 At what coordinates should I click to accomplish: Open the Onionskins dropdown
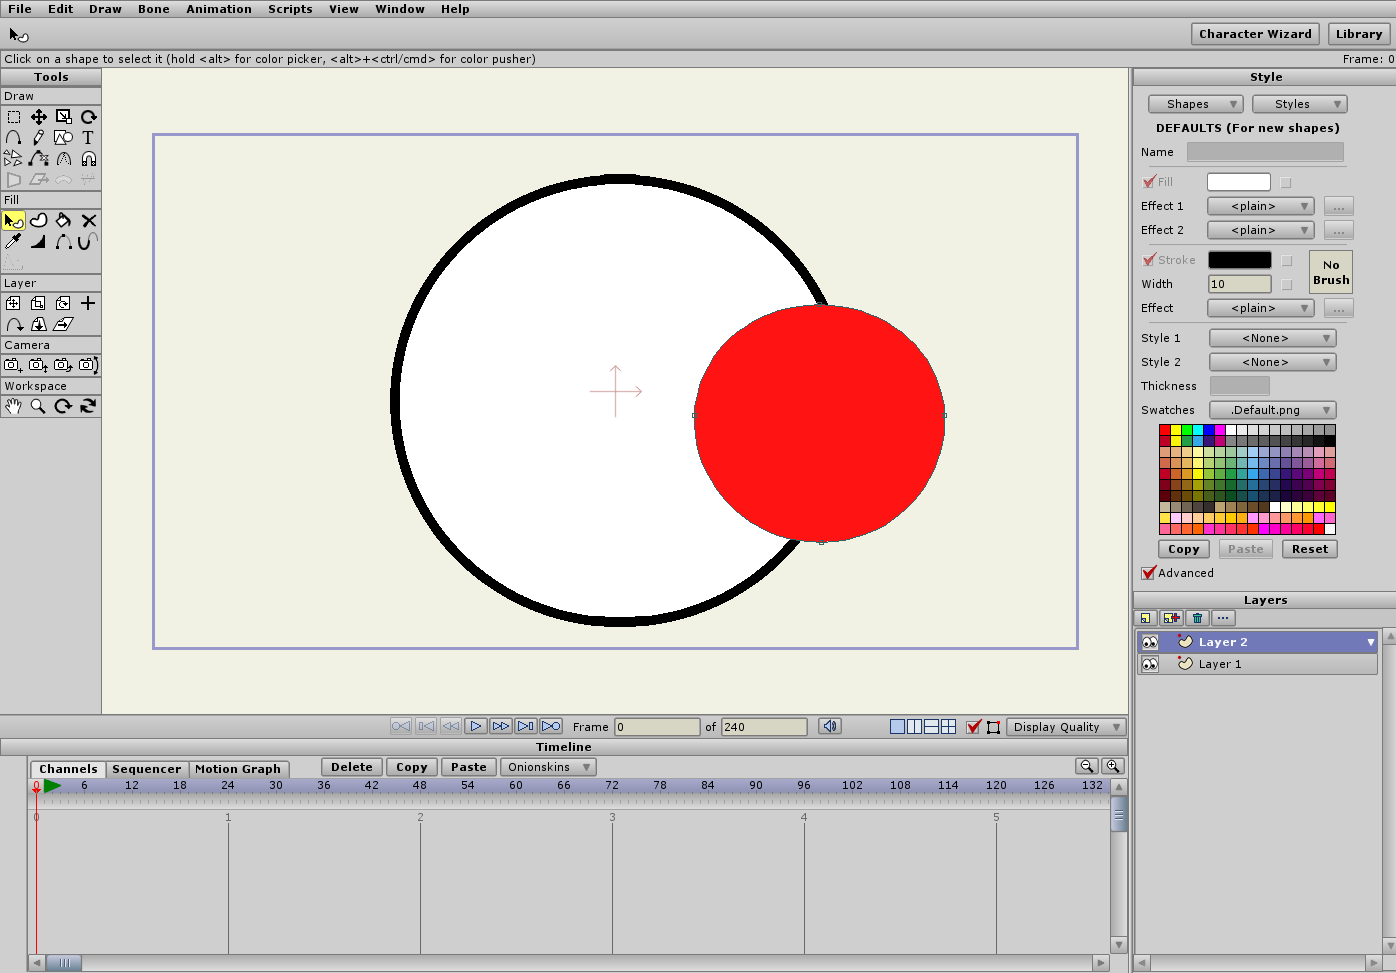click(548, 767)
